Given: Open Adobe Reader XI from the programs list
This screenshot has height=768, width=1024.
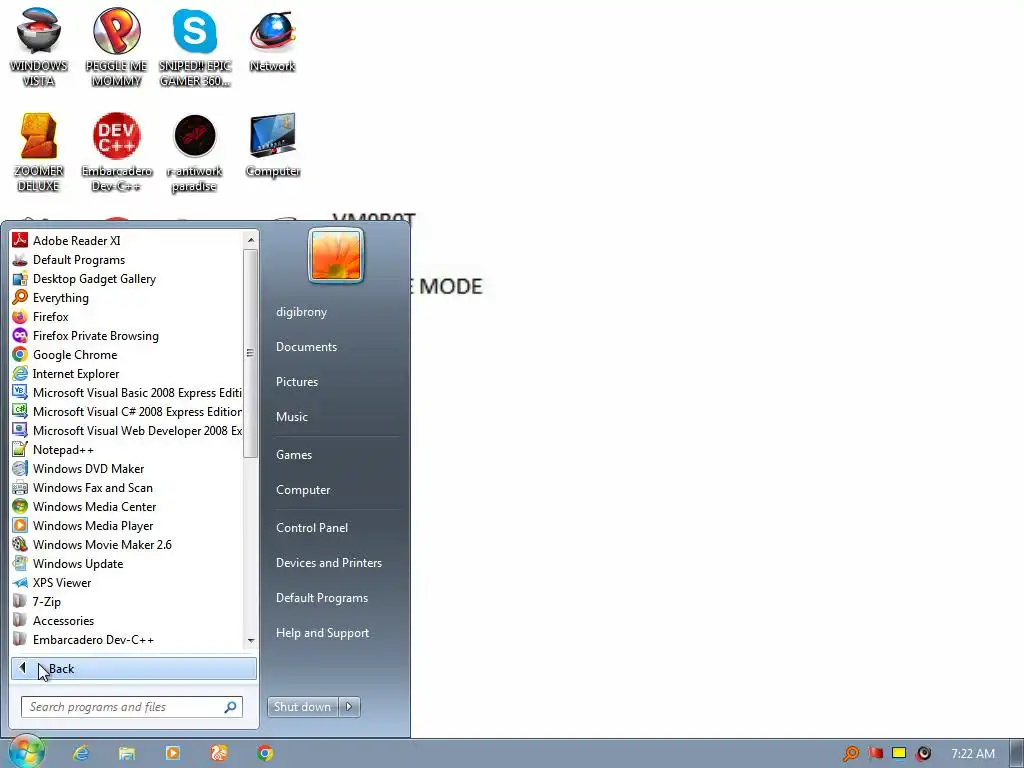Looking at the screenshot, I should (x=127, y=241).
